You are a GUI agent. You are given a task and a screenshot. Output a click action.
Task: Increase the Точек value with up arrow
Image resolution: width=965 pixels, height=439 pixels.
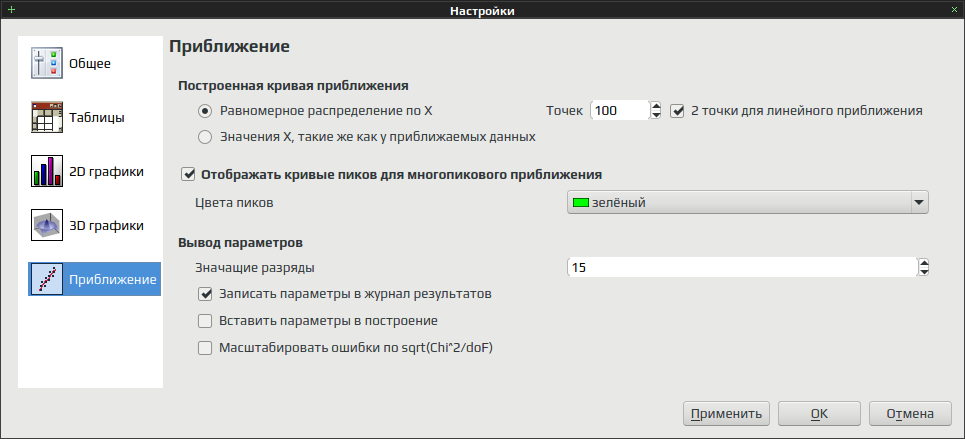click(x=656, y=107)
